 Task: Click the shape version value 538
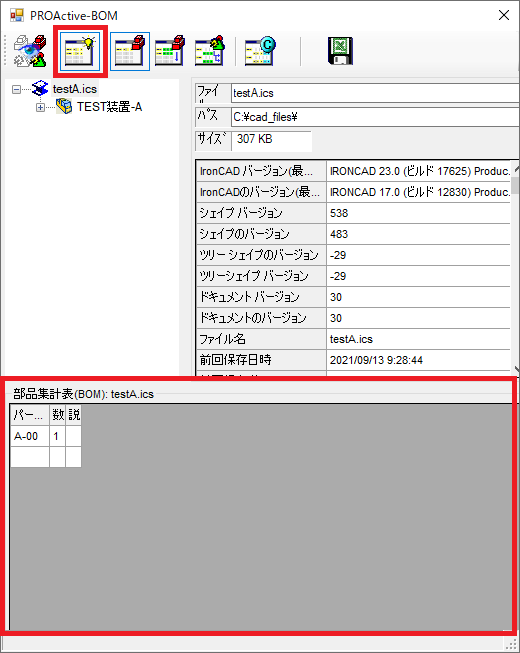click(x=418, y=213)
